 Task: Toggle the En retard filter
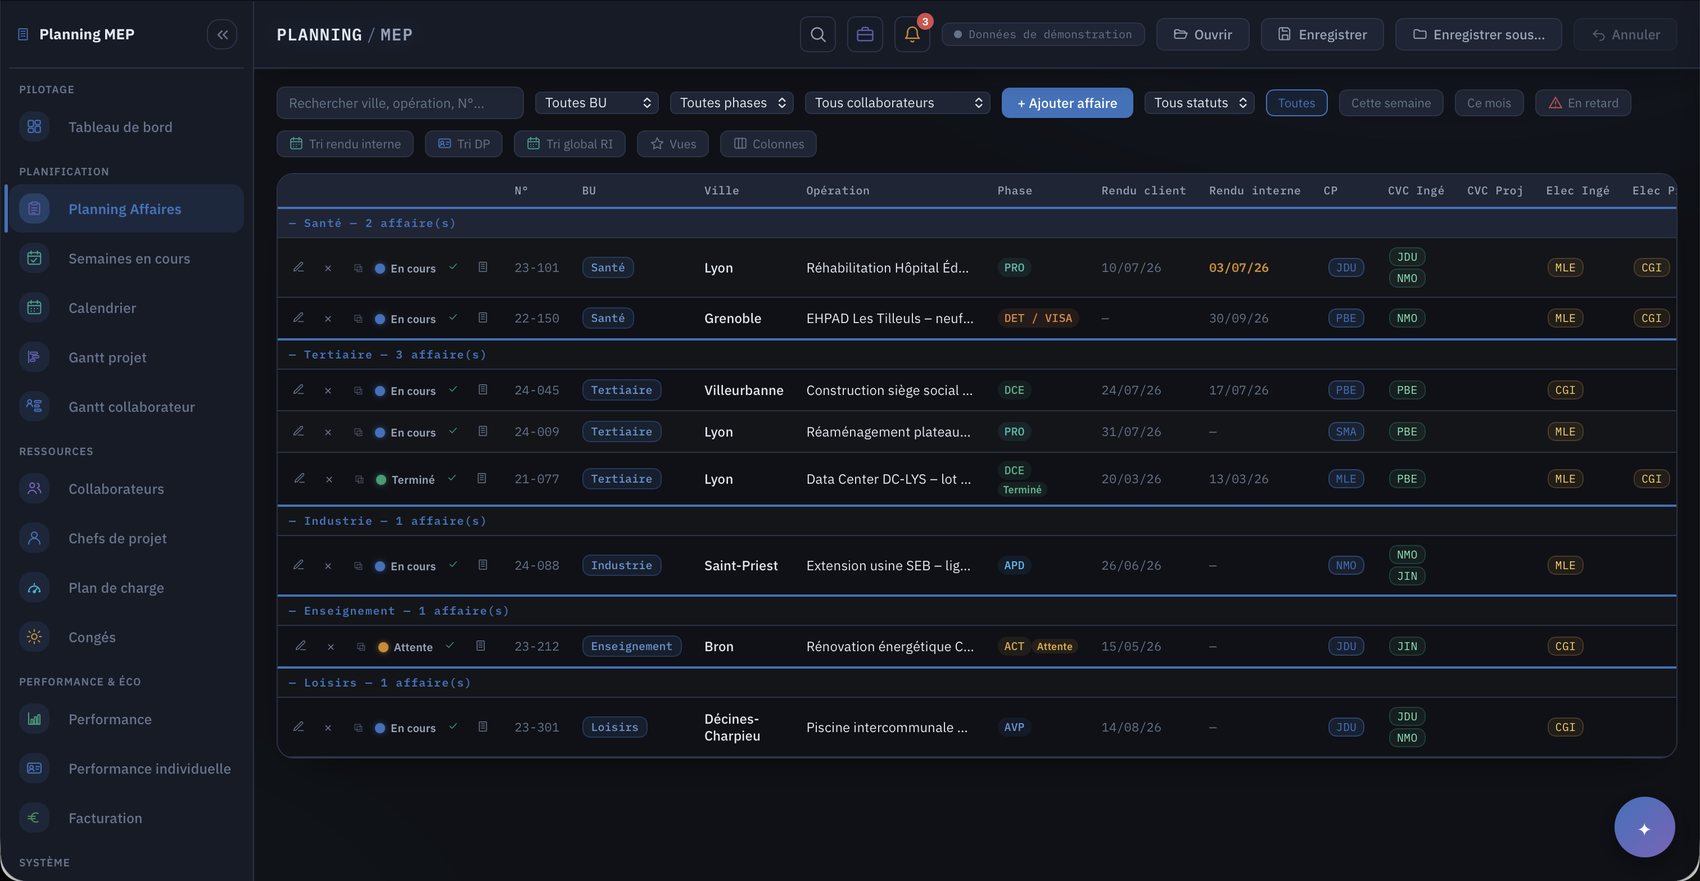point(1583,103)
